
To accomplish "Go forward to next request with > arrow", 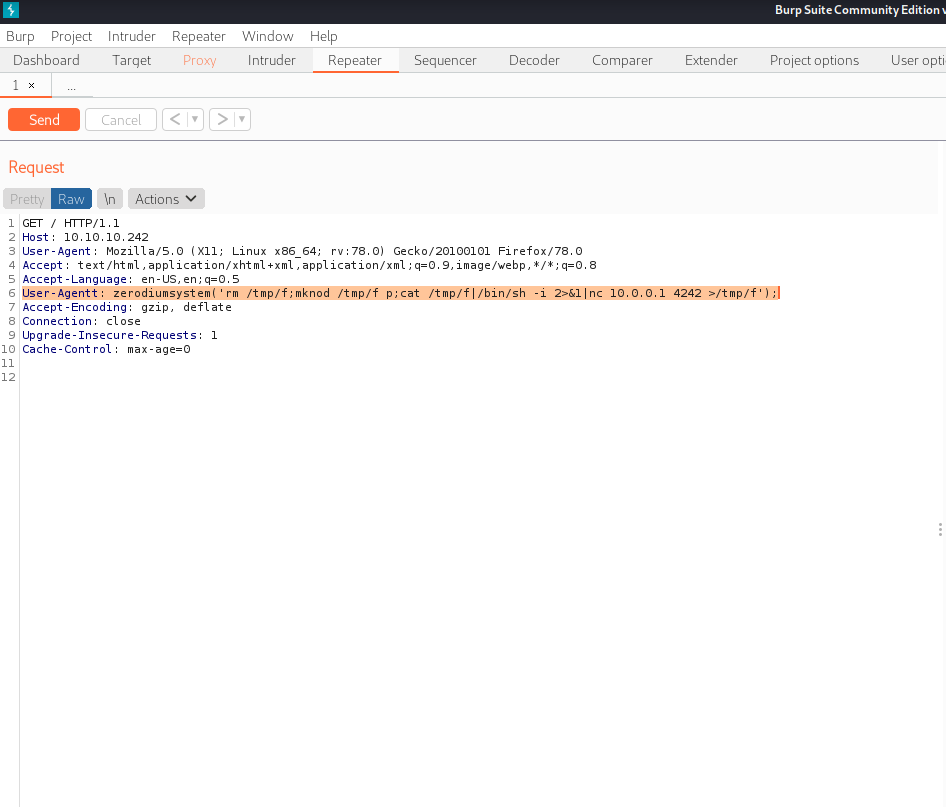I will 222,119.
